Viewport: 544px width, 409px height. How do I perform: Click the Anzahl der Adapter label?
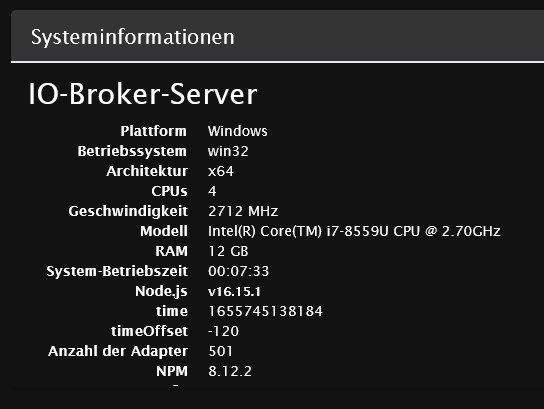pyautogui.click(x=118, y=351)
